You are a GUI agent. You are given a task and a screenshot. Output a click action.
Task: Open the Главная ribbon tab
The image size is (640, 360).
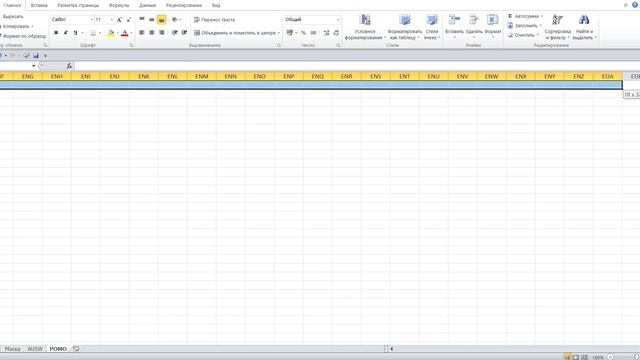[x=12, y=5]
